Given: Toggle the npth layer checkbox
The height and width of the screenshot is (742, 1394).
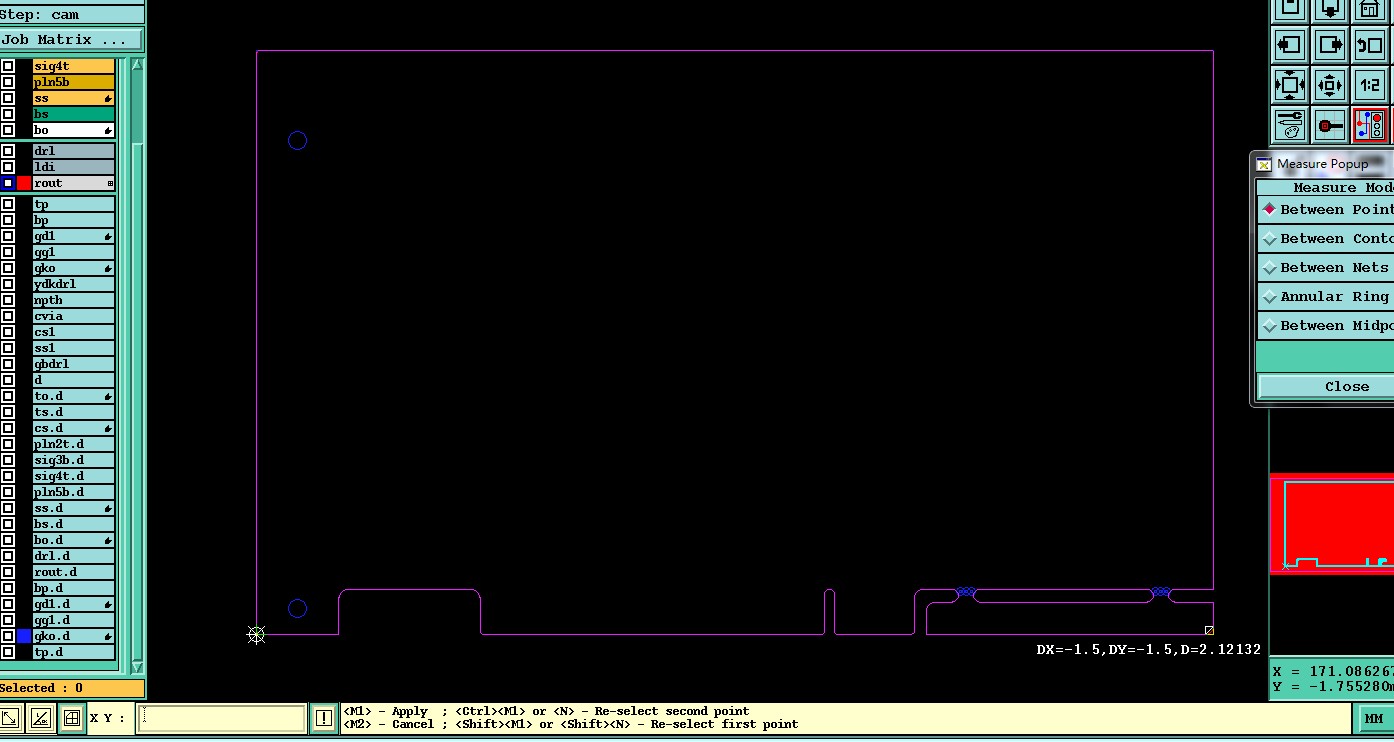Looking at the screenshot, I should pos(8,300).
